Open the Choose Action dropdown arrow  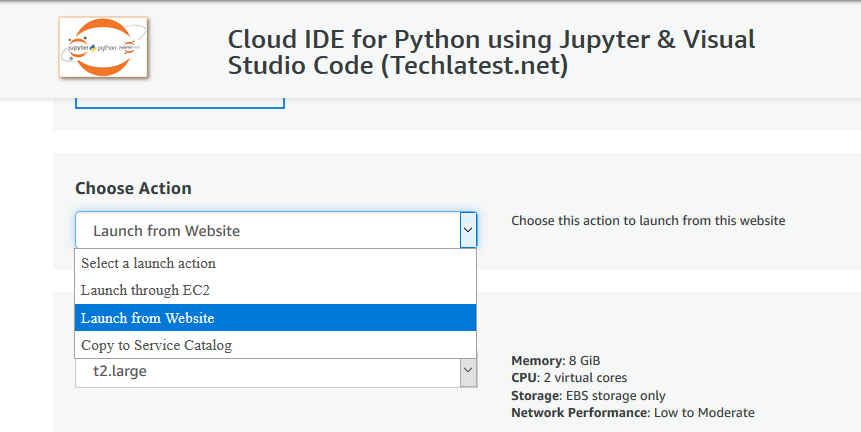point(468,230)
